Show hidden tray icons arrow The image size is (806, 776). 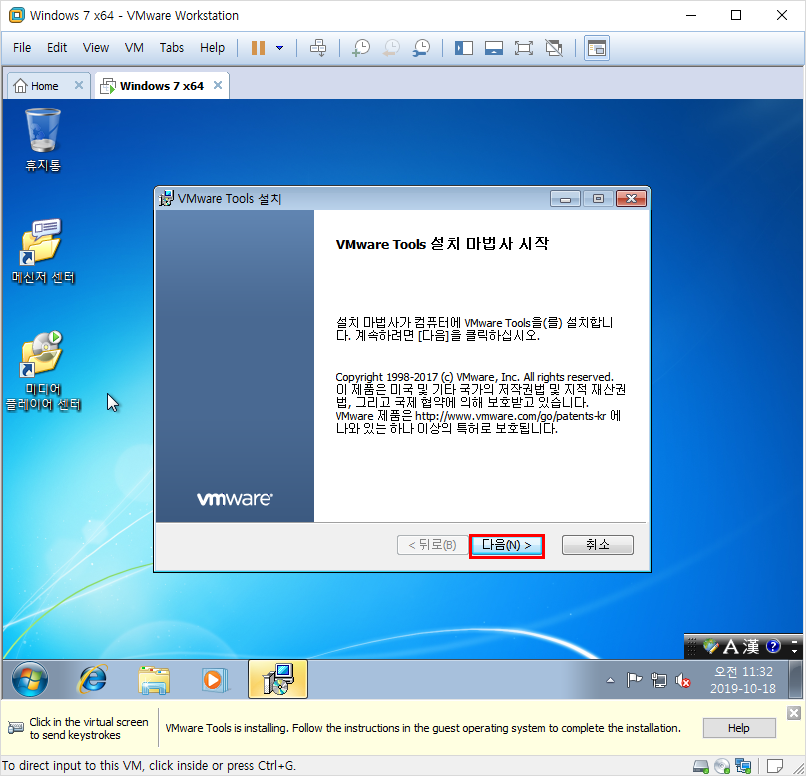(x=610, y=680)
